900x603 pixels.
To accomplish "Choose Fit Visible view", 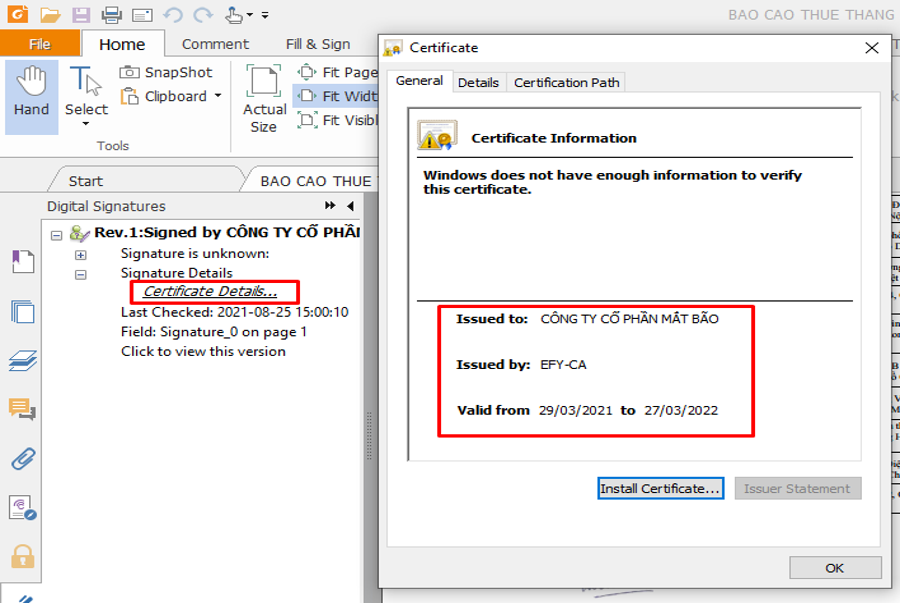I will tap(338, 120).
